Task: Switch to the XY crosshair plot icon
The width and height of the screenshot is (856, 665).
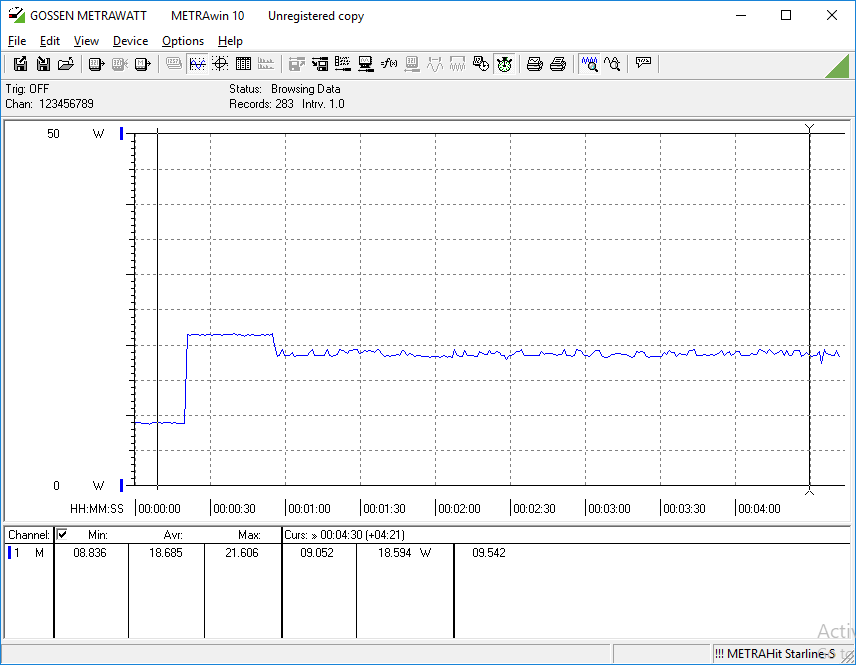Action: coord(220,64)
